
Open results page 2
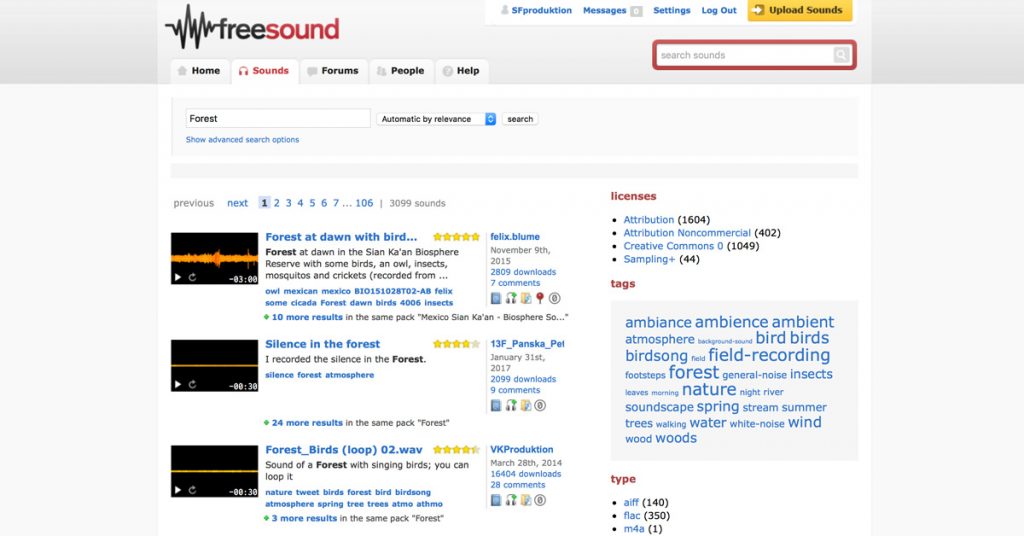[x=276, y=203]
